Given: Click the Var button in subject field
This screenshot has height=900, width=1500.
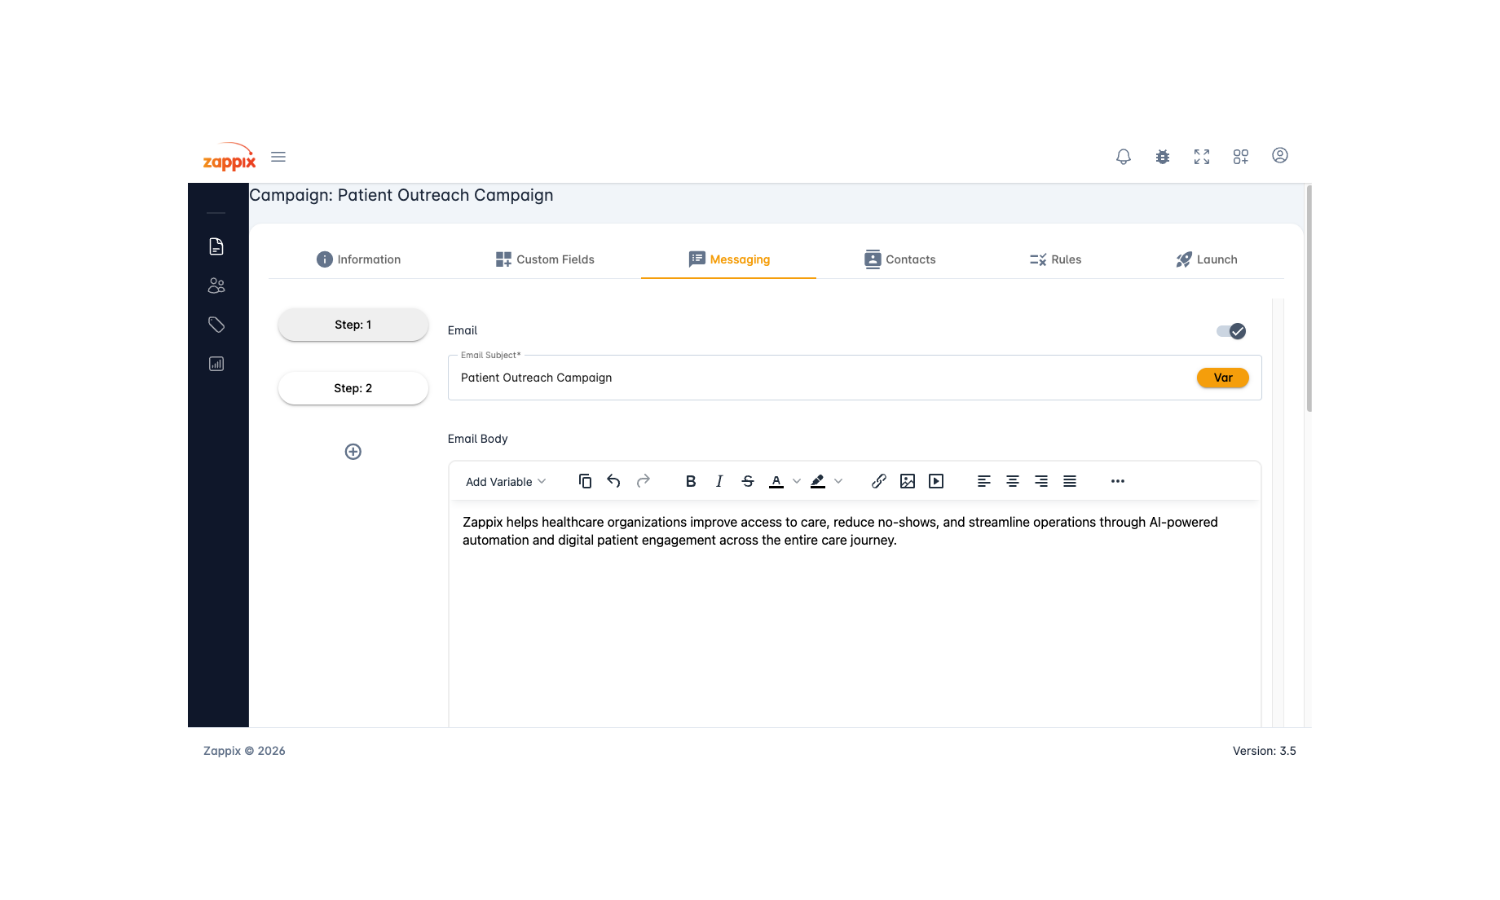Looking at the screenshot, I should pos(1222,378).
